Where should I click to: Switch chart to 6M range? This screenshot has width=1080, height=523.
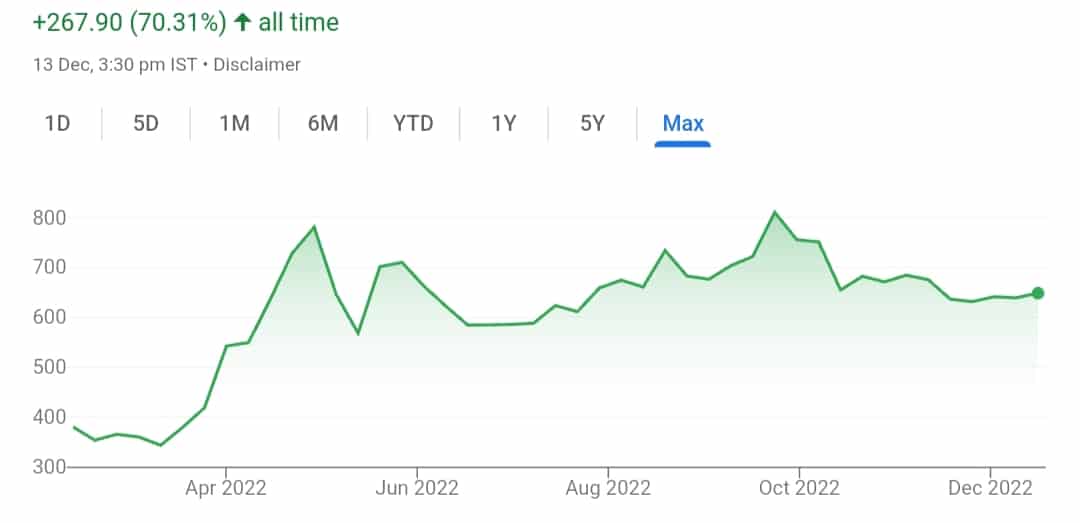click(x=323, y=124)
